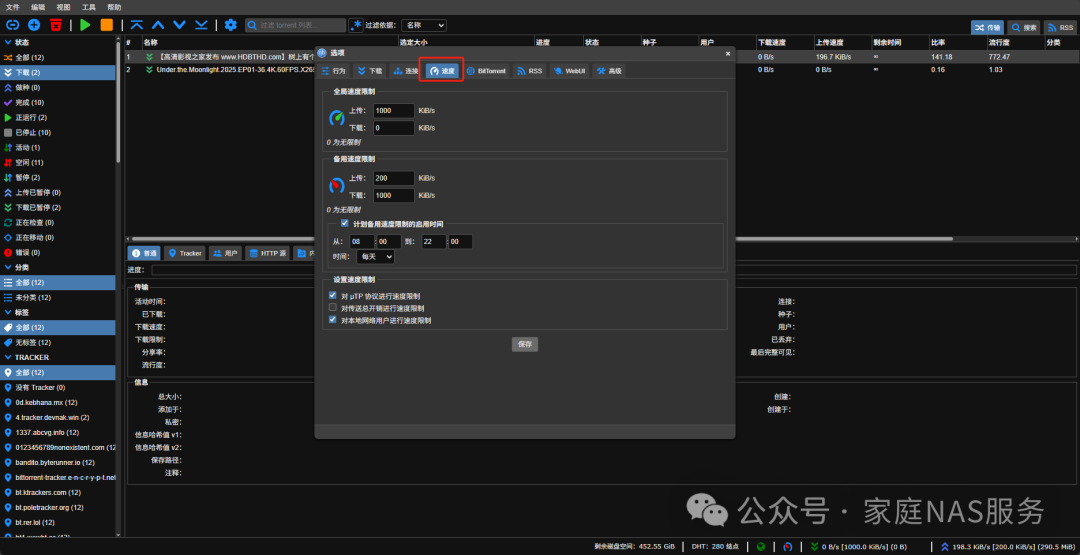The width and height of the screenshot is (1080, 555).
Task: Enable 对传送总开销进行速度限制 checkbox
Action: point(333,308)
